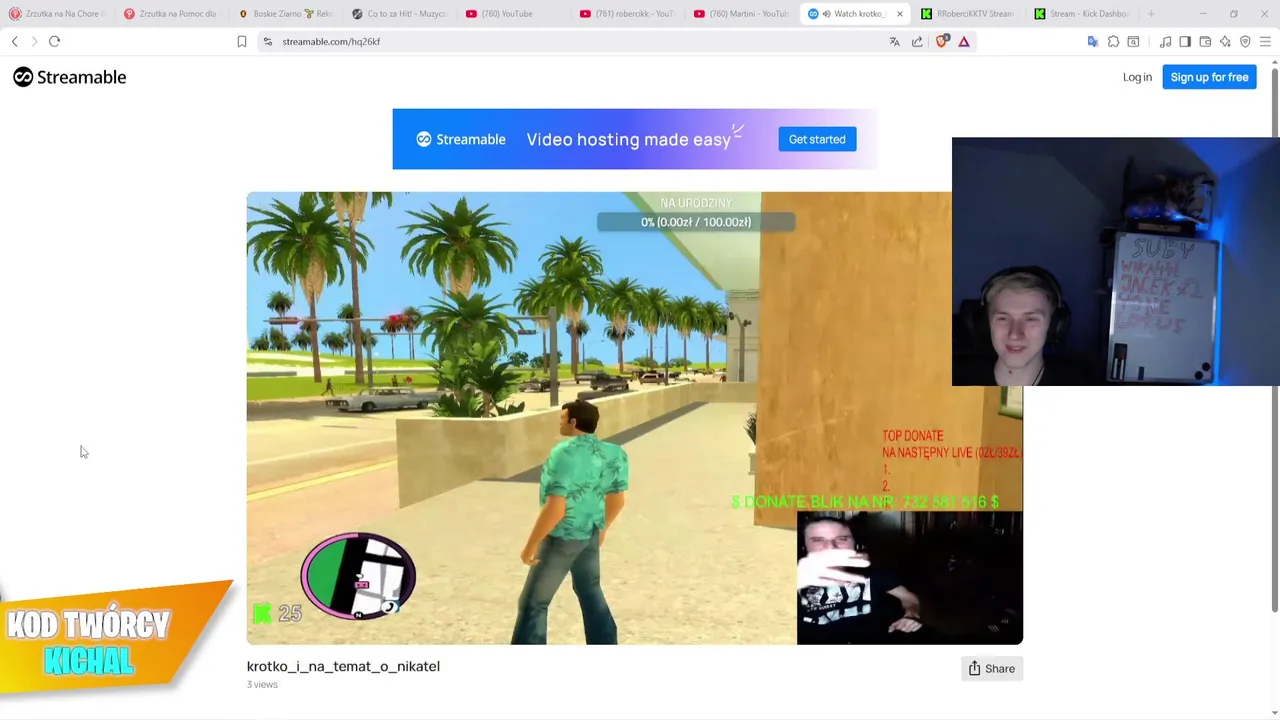Open Brave Rewards triangle icon
The width and height of the screenshot is (1280, 720).
[x=964, y=41]
